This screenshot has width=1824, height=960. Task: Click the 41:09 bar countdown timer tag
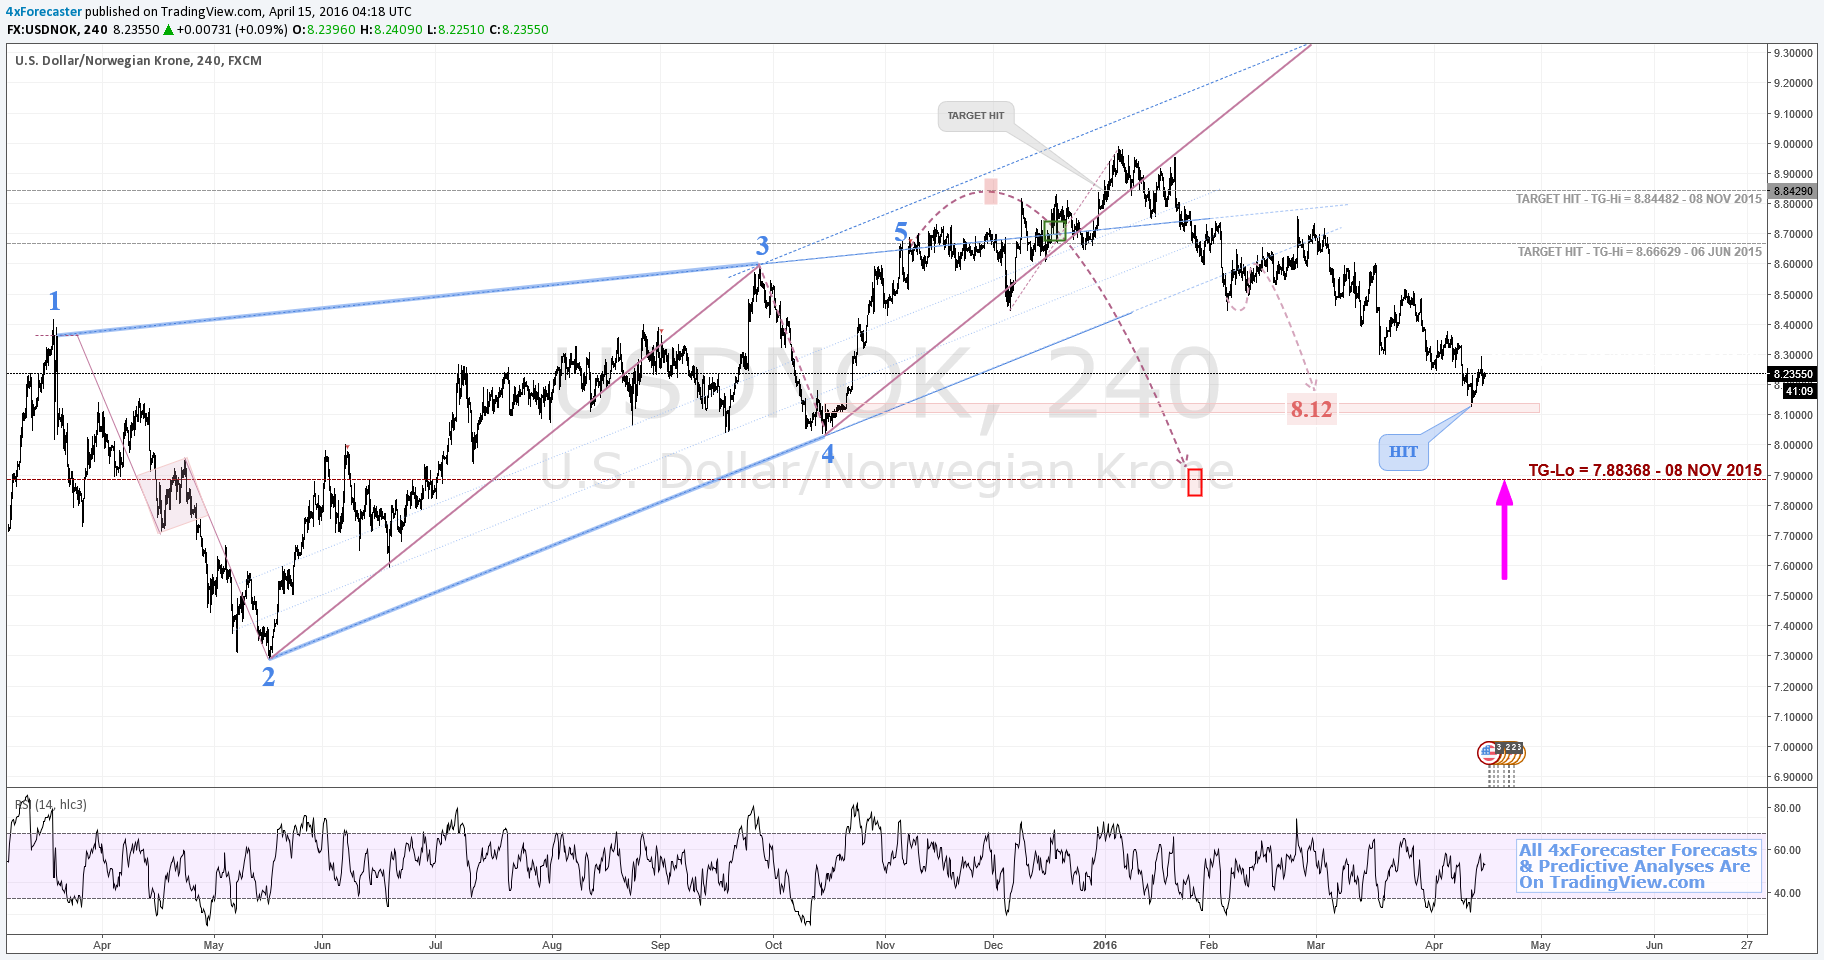[x=1799, y=391]
